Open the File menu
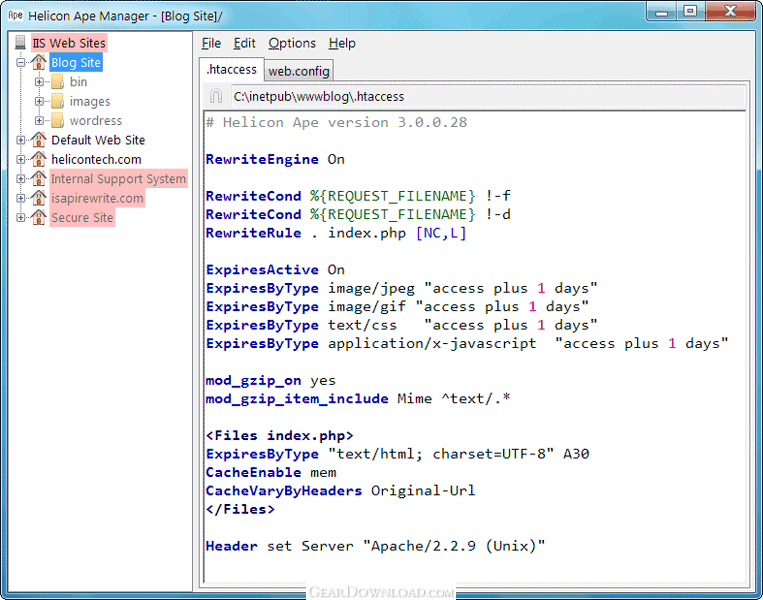The width and height of the screenshot is (763, 600). coord(211,43)
